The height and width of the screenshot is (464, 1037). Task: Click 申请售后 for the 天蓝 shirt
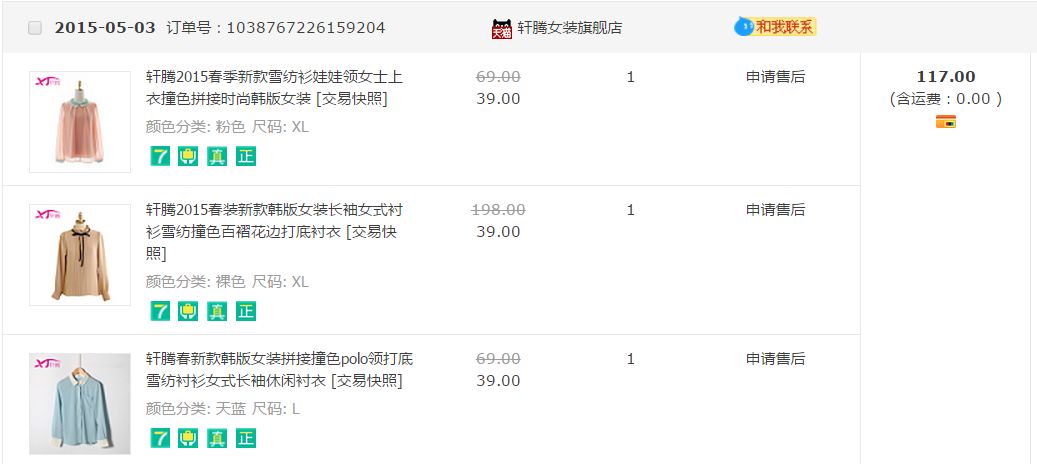775,359
